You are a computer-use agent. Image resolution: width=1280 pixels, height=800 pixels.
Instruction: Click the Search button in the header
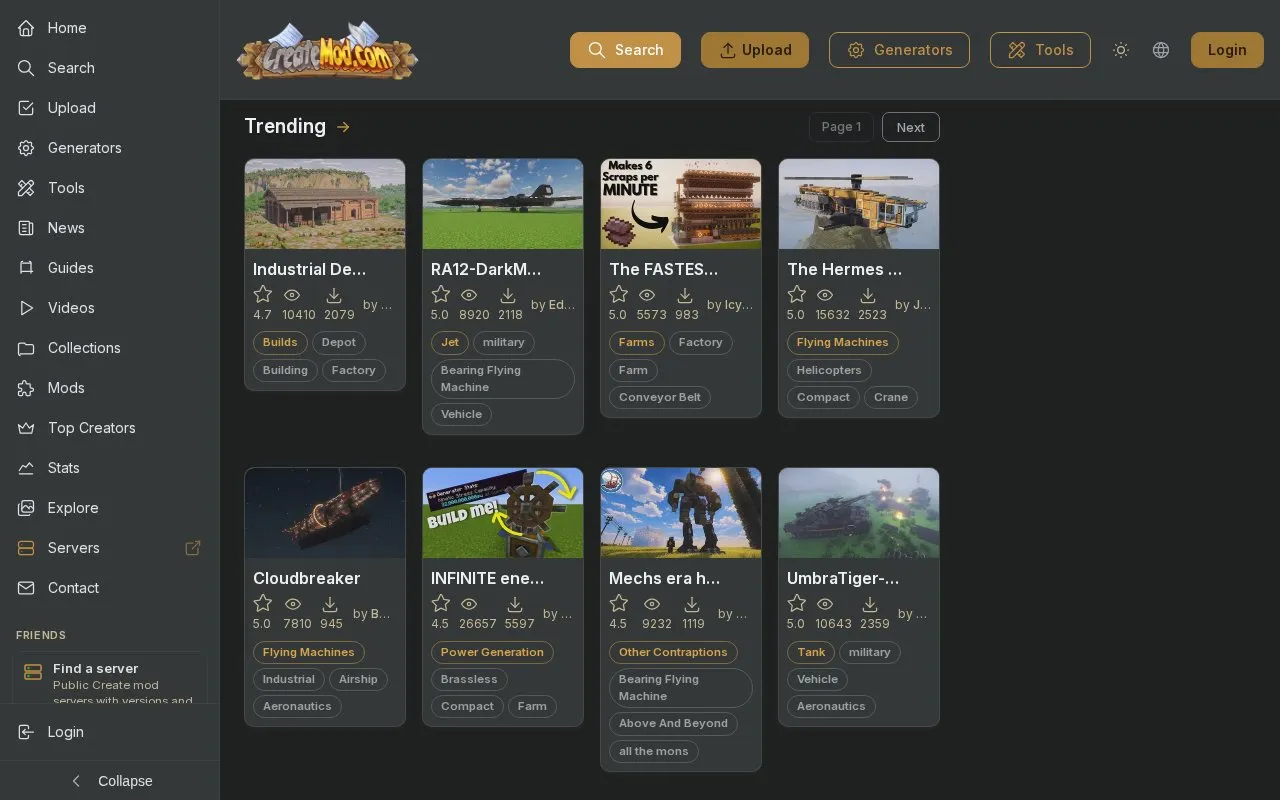(x=625, y=50)
